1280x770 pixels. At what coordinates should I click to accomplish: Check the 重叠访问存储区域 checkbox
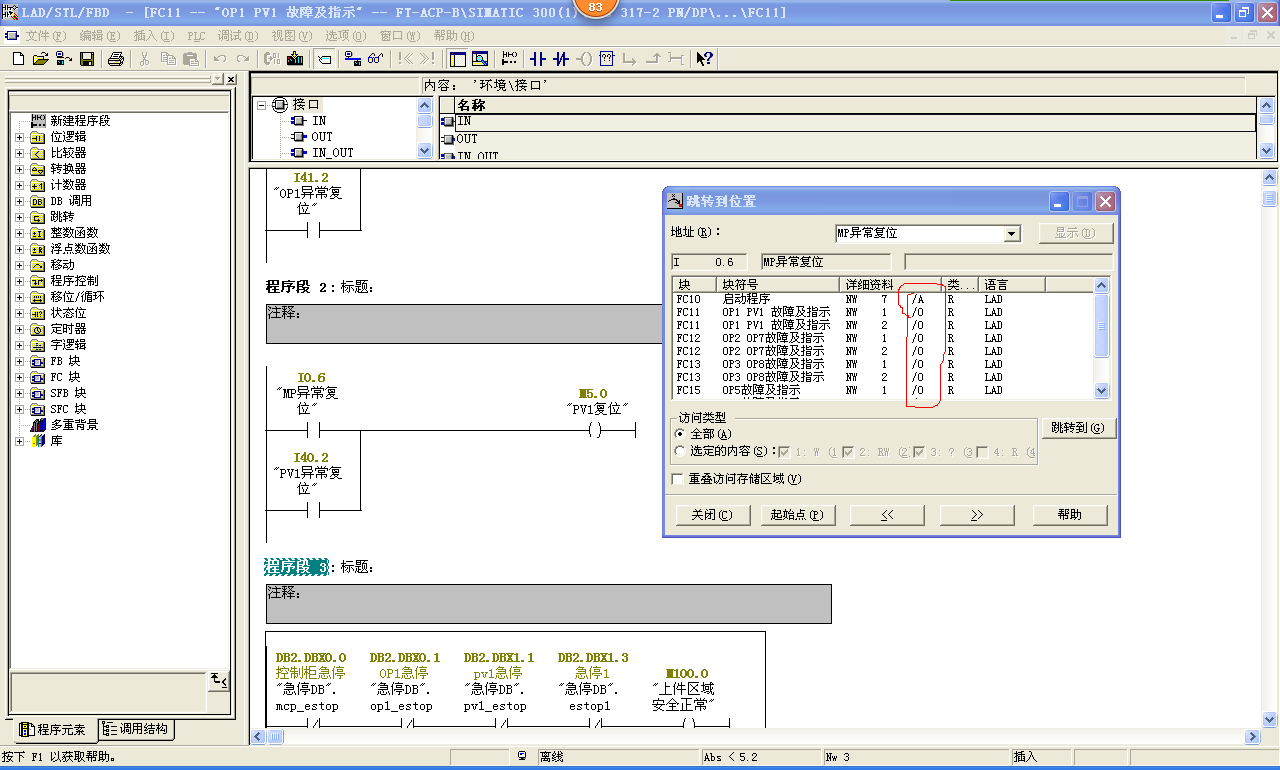(679, 479)
